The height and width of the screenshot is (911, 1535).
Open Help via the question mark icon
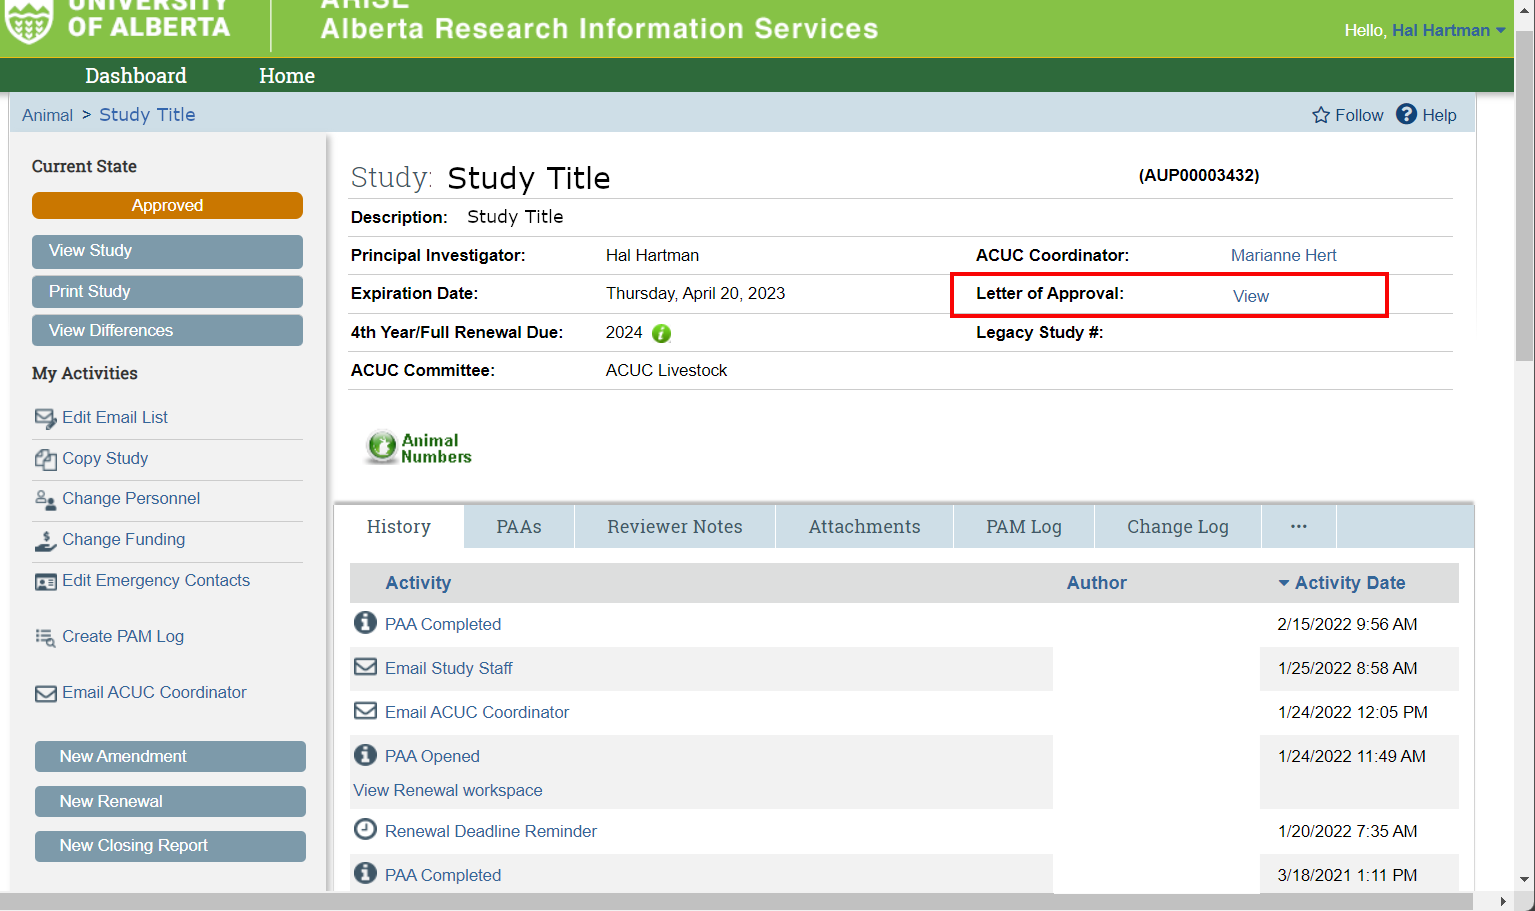[1406, 114]
